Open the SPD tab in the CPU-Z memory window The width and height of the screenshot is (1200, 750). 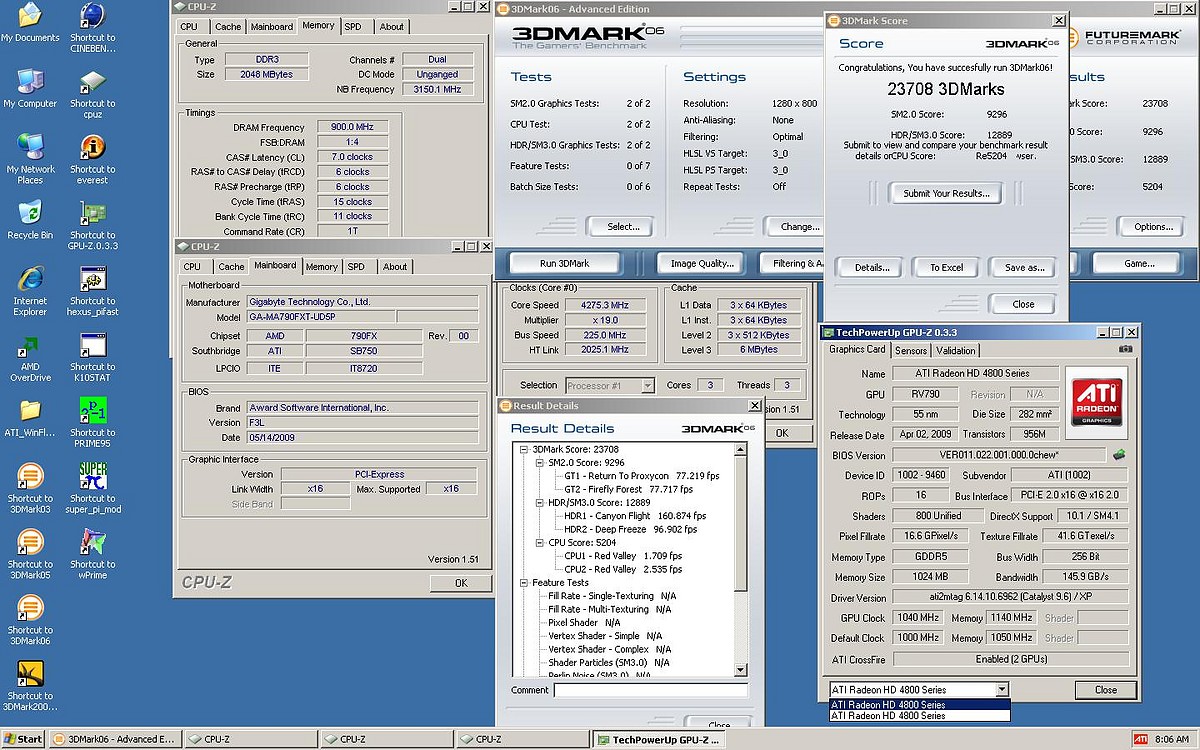[353, 27]
